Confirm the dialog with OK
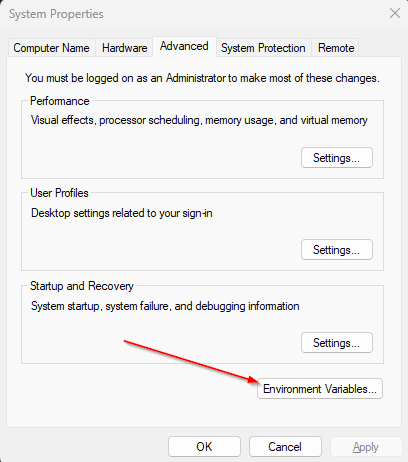The width and height of the screenshot is (408, 462). pyautogui.click(x=204, y=447)
